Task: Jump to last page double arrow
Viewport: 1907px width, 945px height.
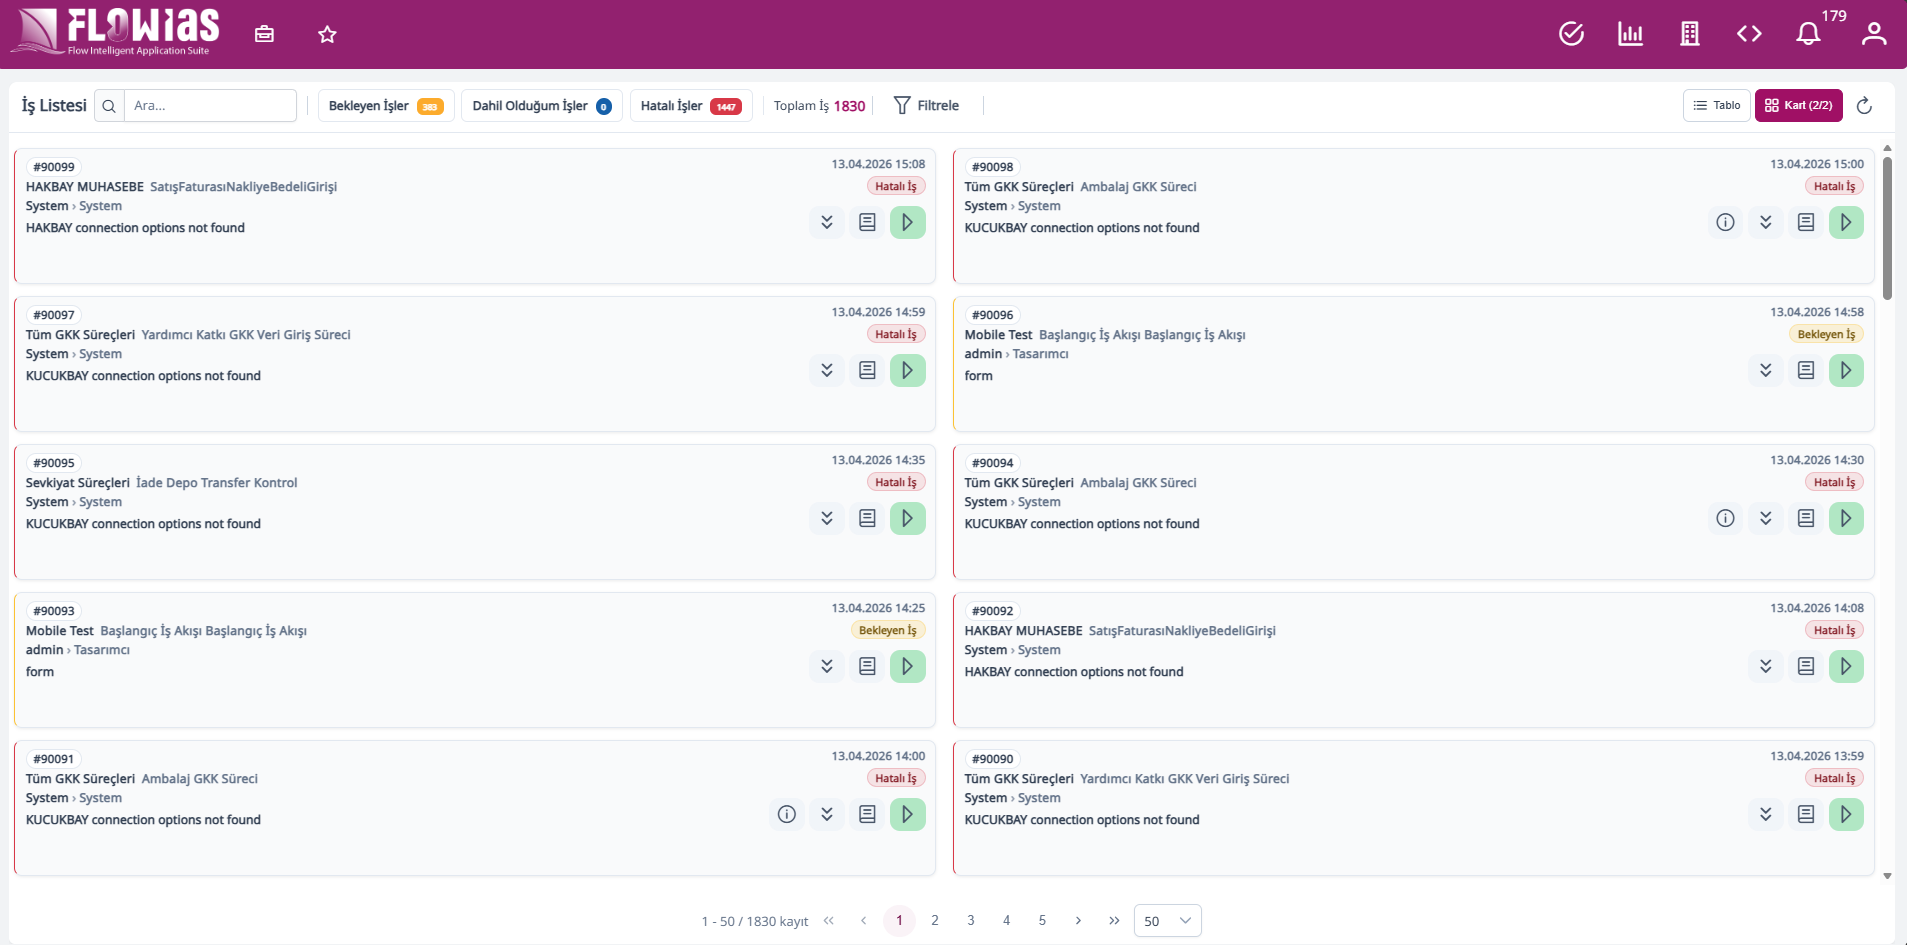Action: coord(1114,920)
